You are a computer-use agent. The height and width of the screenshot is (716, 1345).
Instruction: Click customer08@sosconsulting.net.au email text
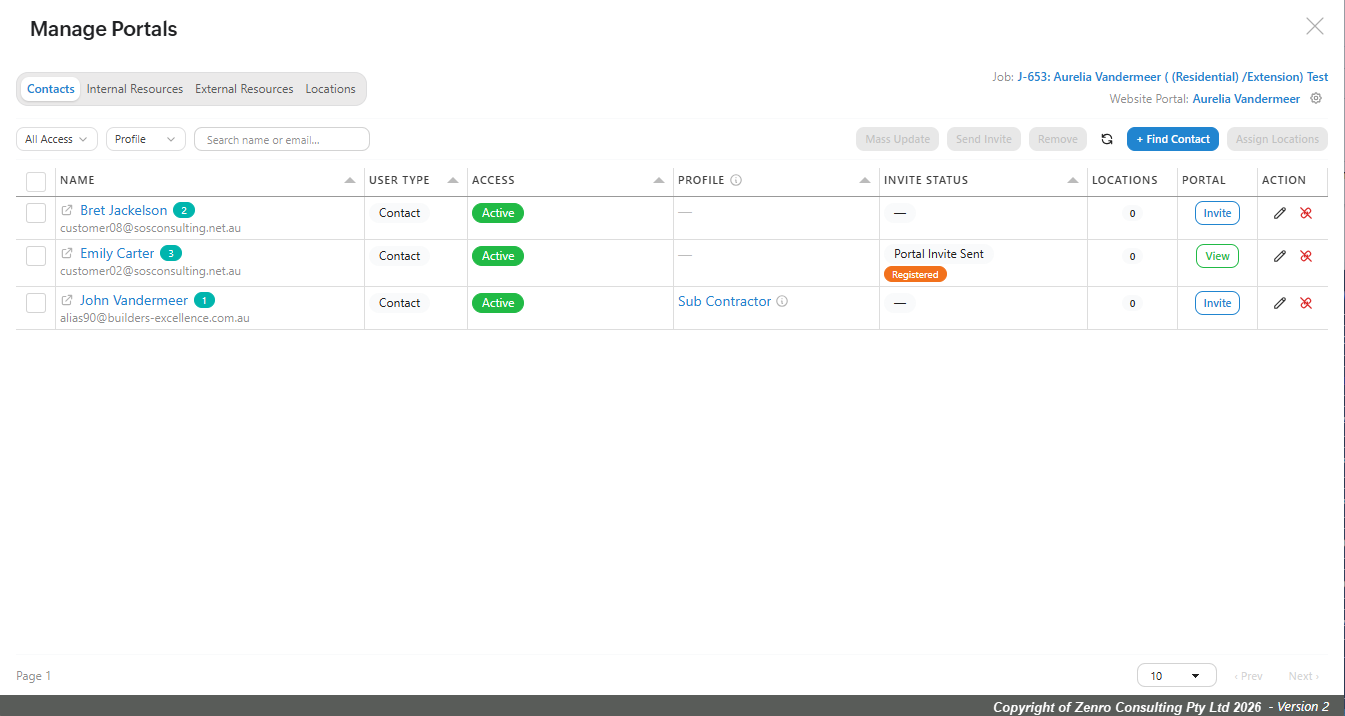point(150,228)
